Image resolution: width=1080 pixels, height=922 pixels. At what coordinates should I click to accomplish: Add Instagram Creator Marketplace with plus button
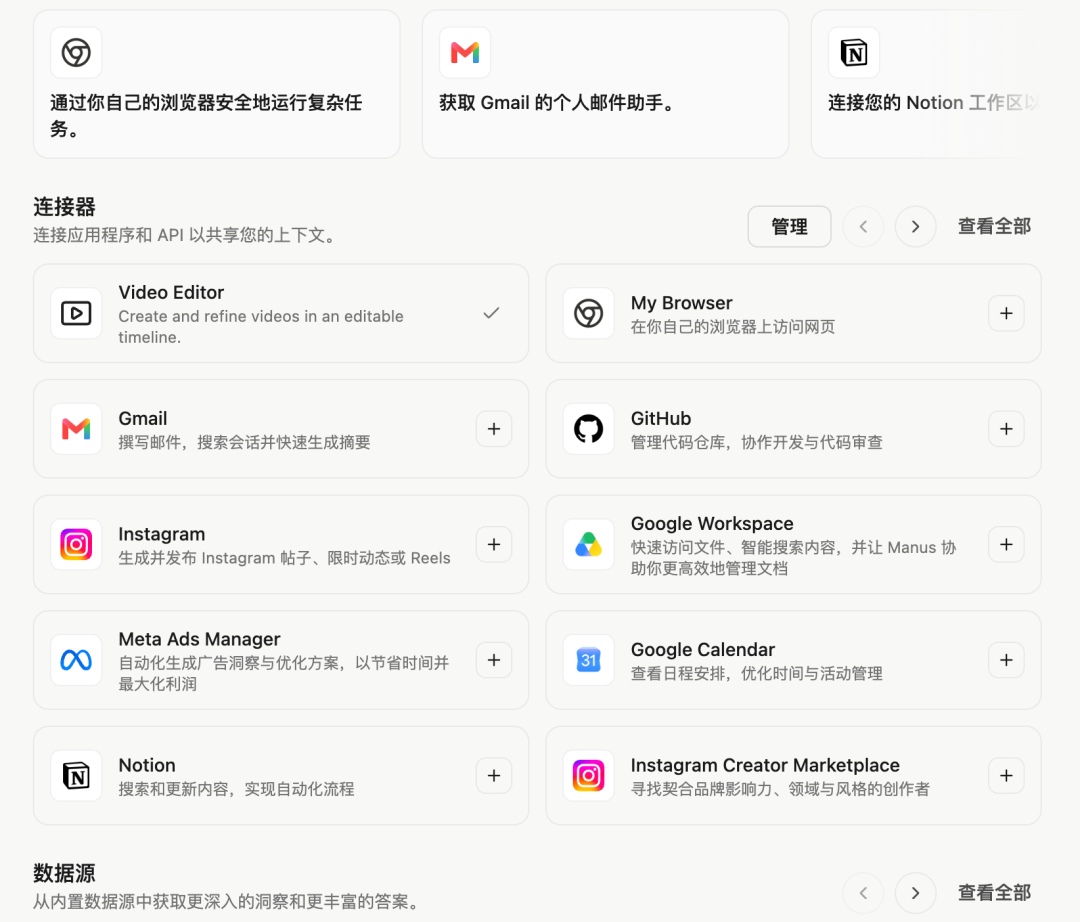(1006, 776)
